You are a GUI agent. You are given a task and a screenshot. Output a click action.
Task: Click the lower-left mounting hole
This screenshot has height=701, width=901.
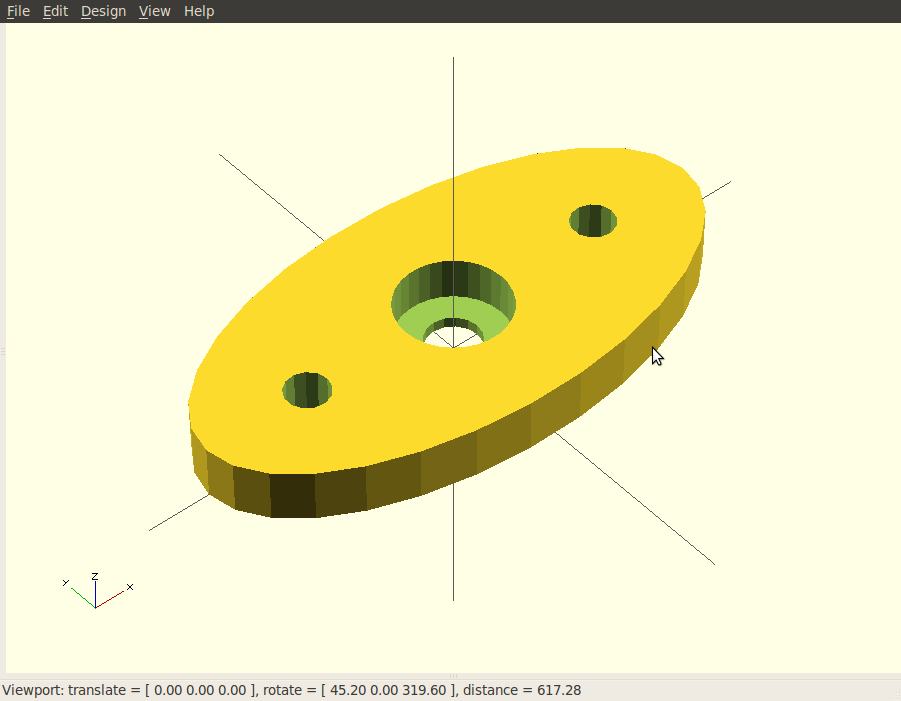coord(307,391)
